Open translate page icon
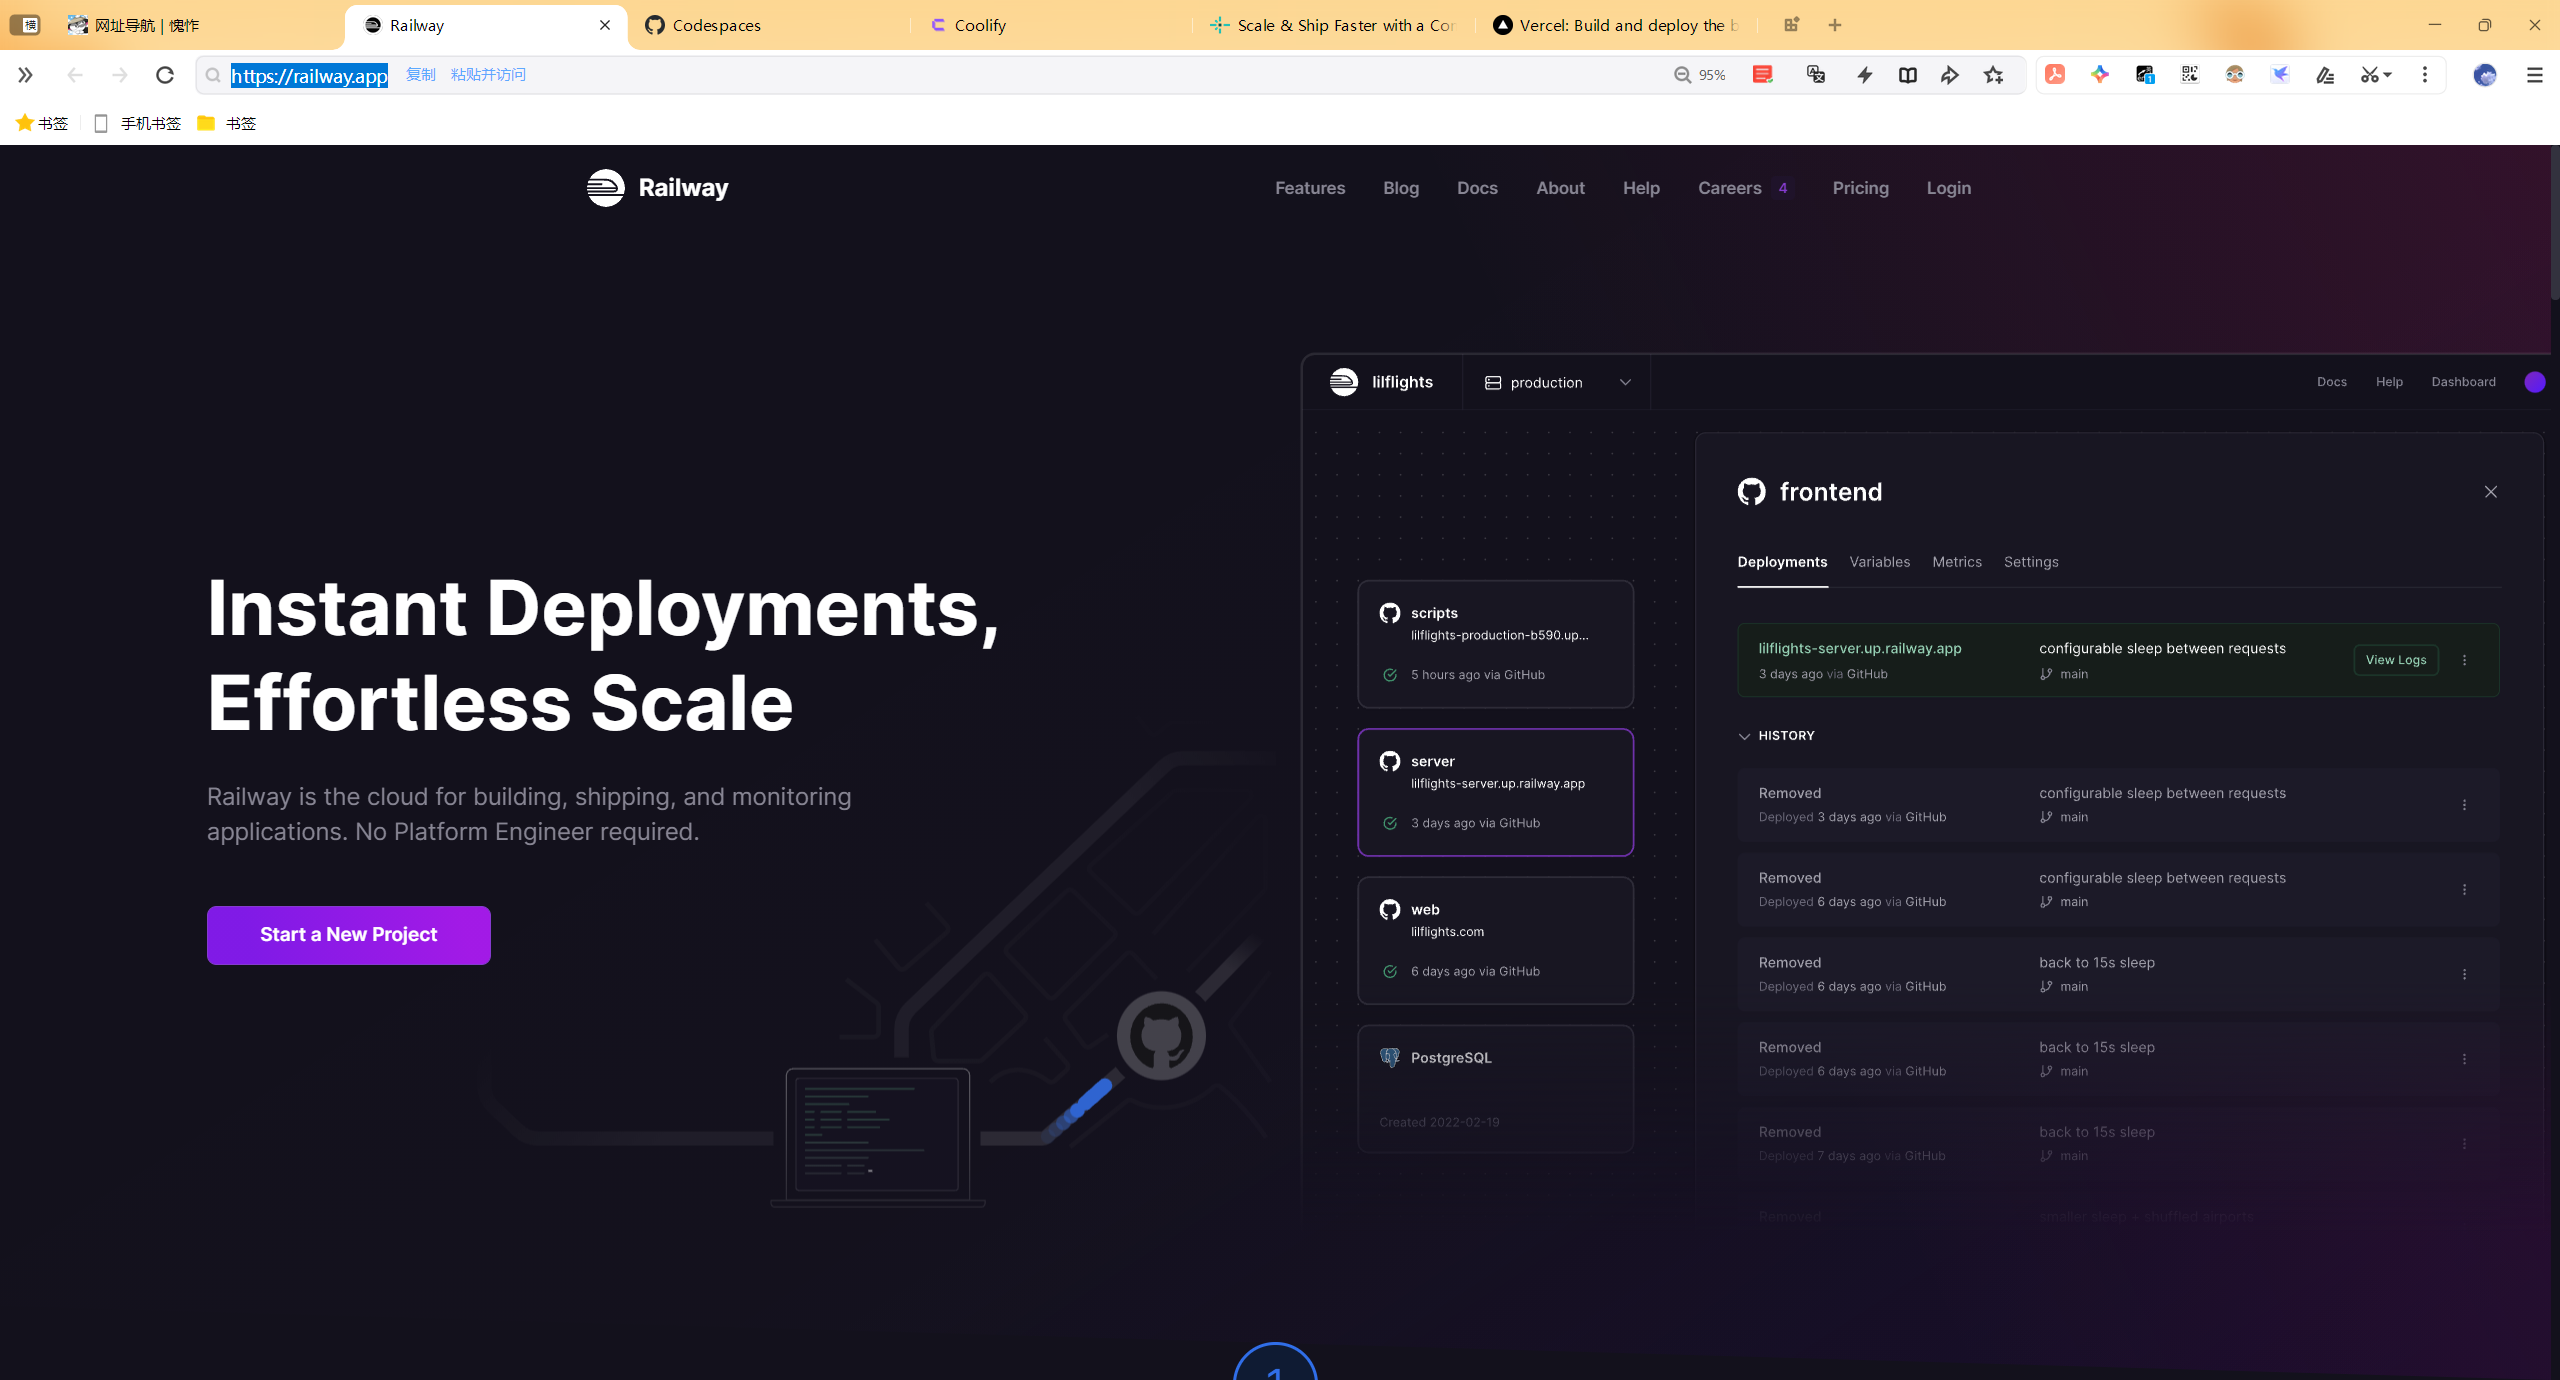2560x1380 pixels. (x=1816, y=75)
